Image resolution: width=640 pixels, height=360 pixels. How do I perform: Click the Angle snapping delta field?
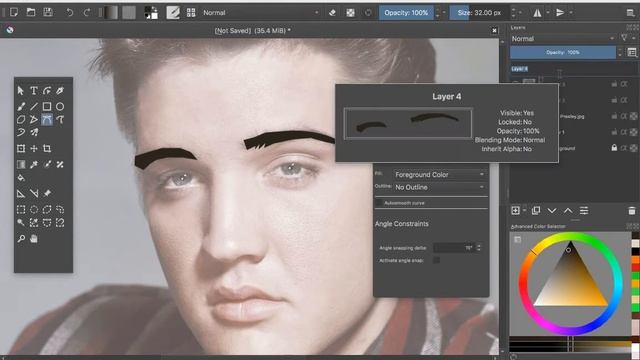pyautogui.click(x=455, y=248)
